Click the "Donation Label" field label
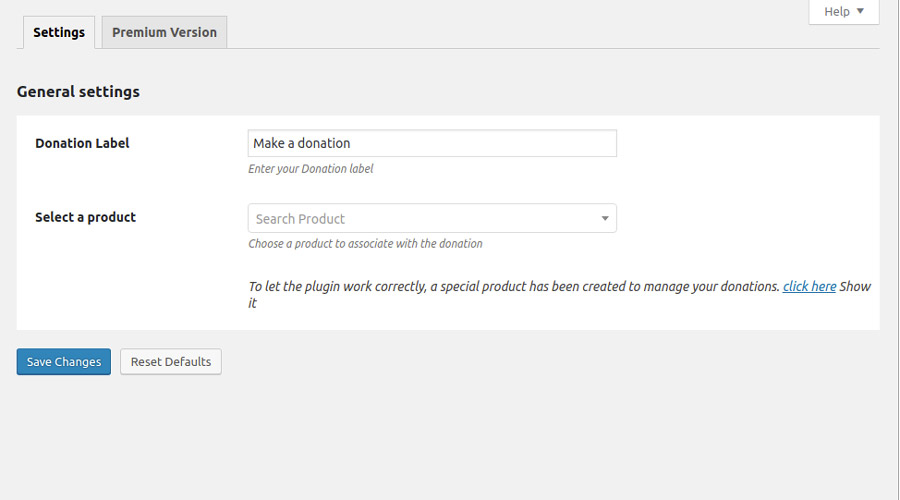 coord(82,143)
